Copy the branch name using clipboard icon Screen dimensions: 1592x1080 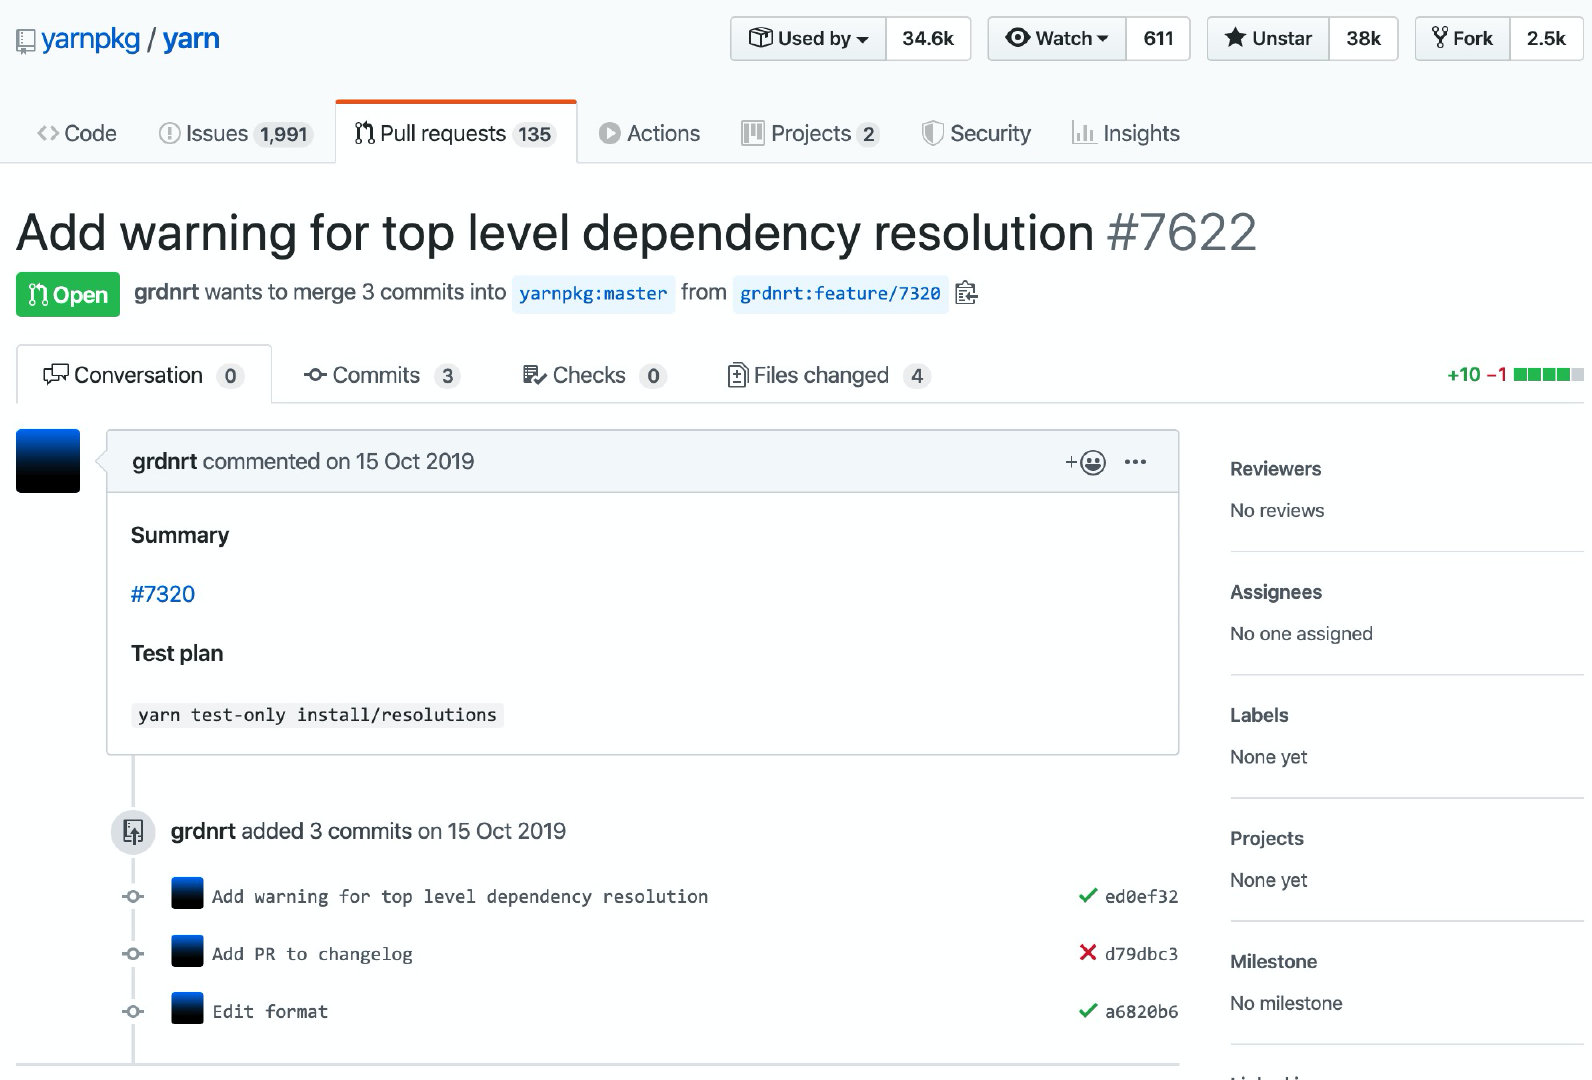[x=966, y=293]
